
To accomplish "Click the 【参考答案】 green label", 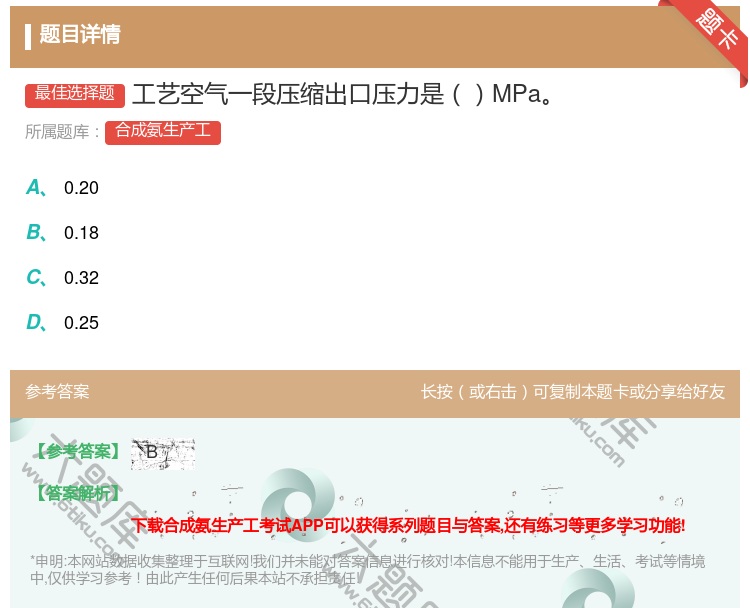I will click(x=78, y=451).
